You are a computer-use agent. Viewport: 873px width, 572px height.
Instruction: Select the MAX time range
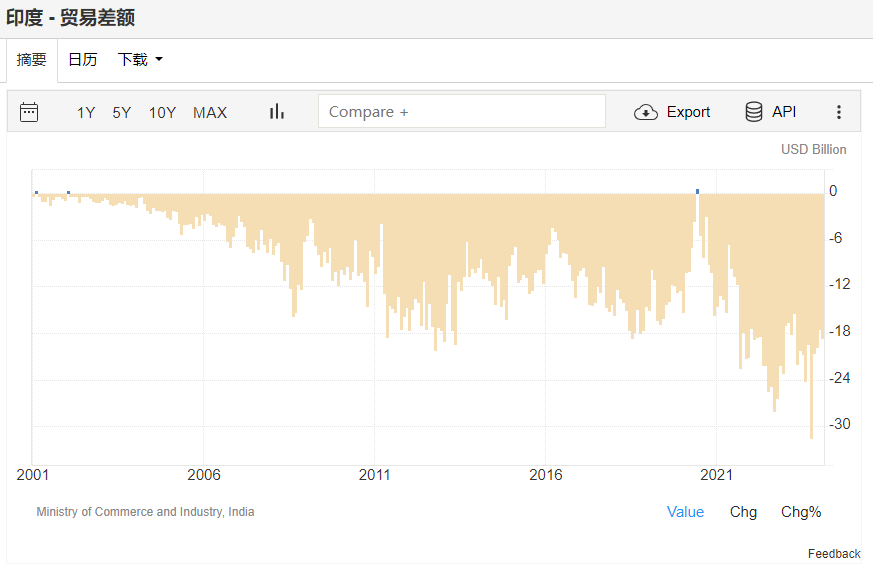click(x=210, y=112)
